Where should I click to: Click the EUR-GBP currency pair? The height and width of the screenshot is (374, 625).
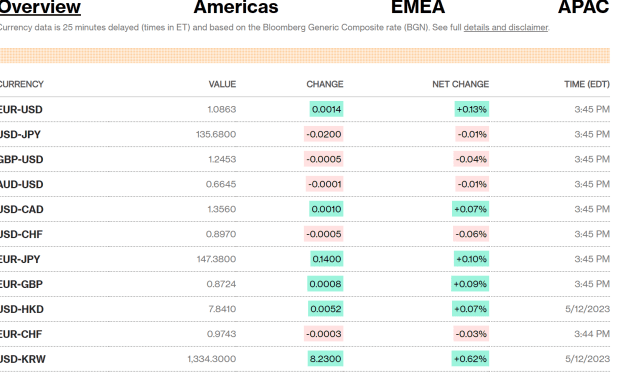21,284
